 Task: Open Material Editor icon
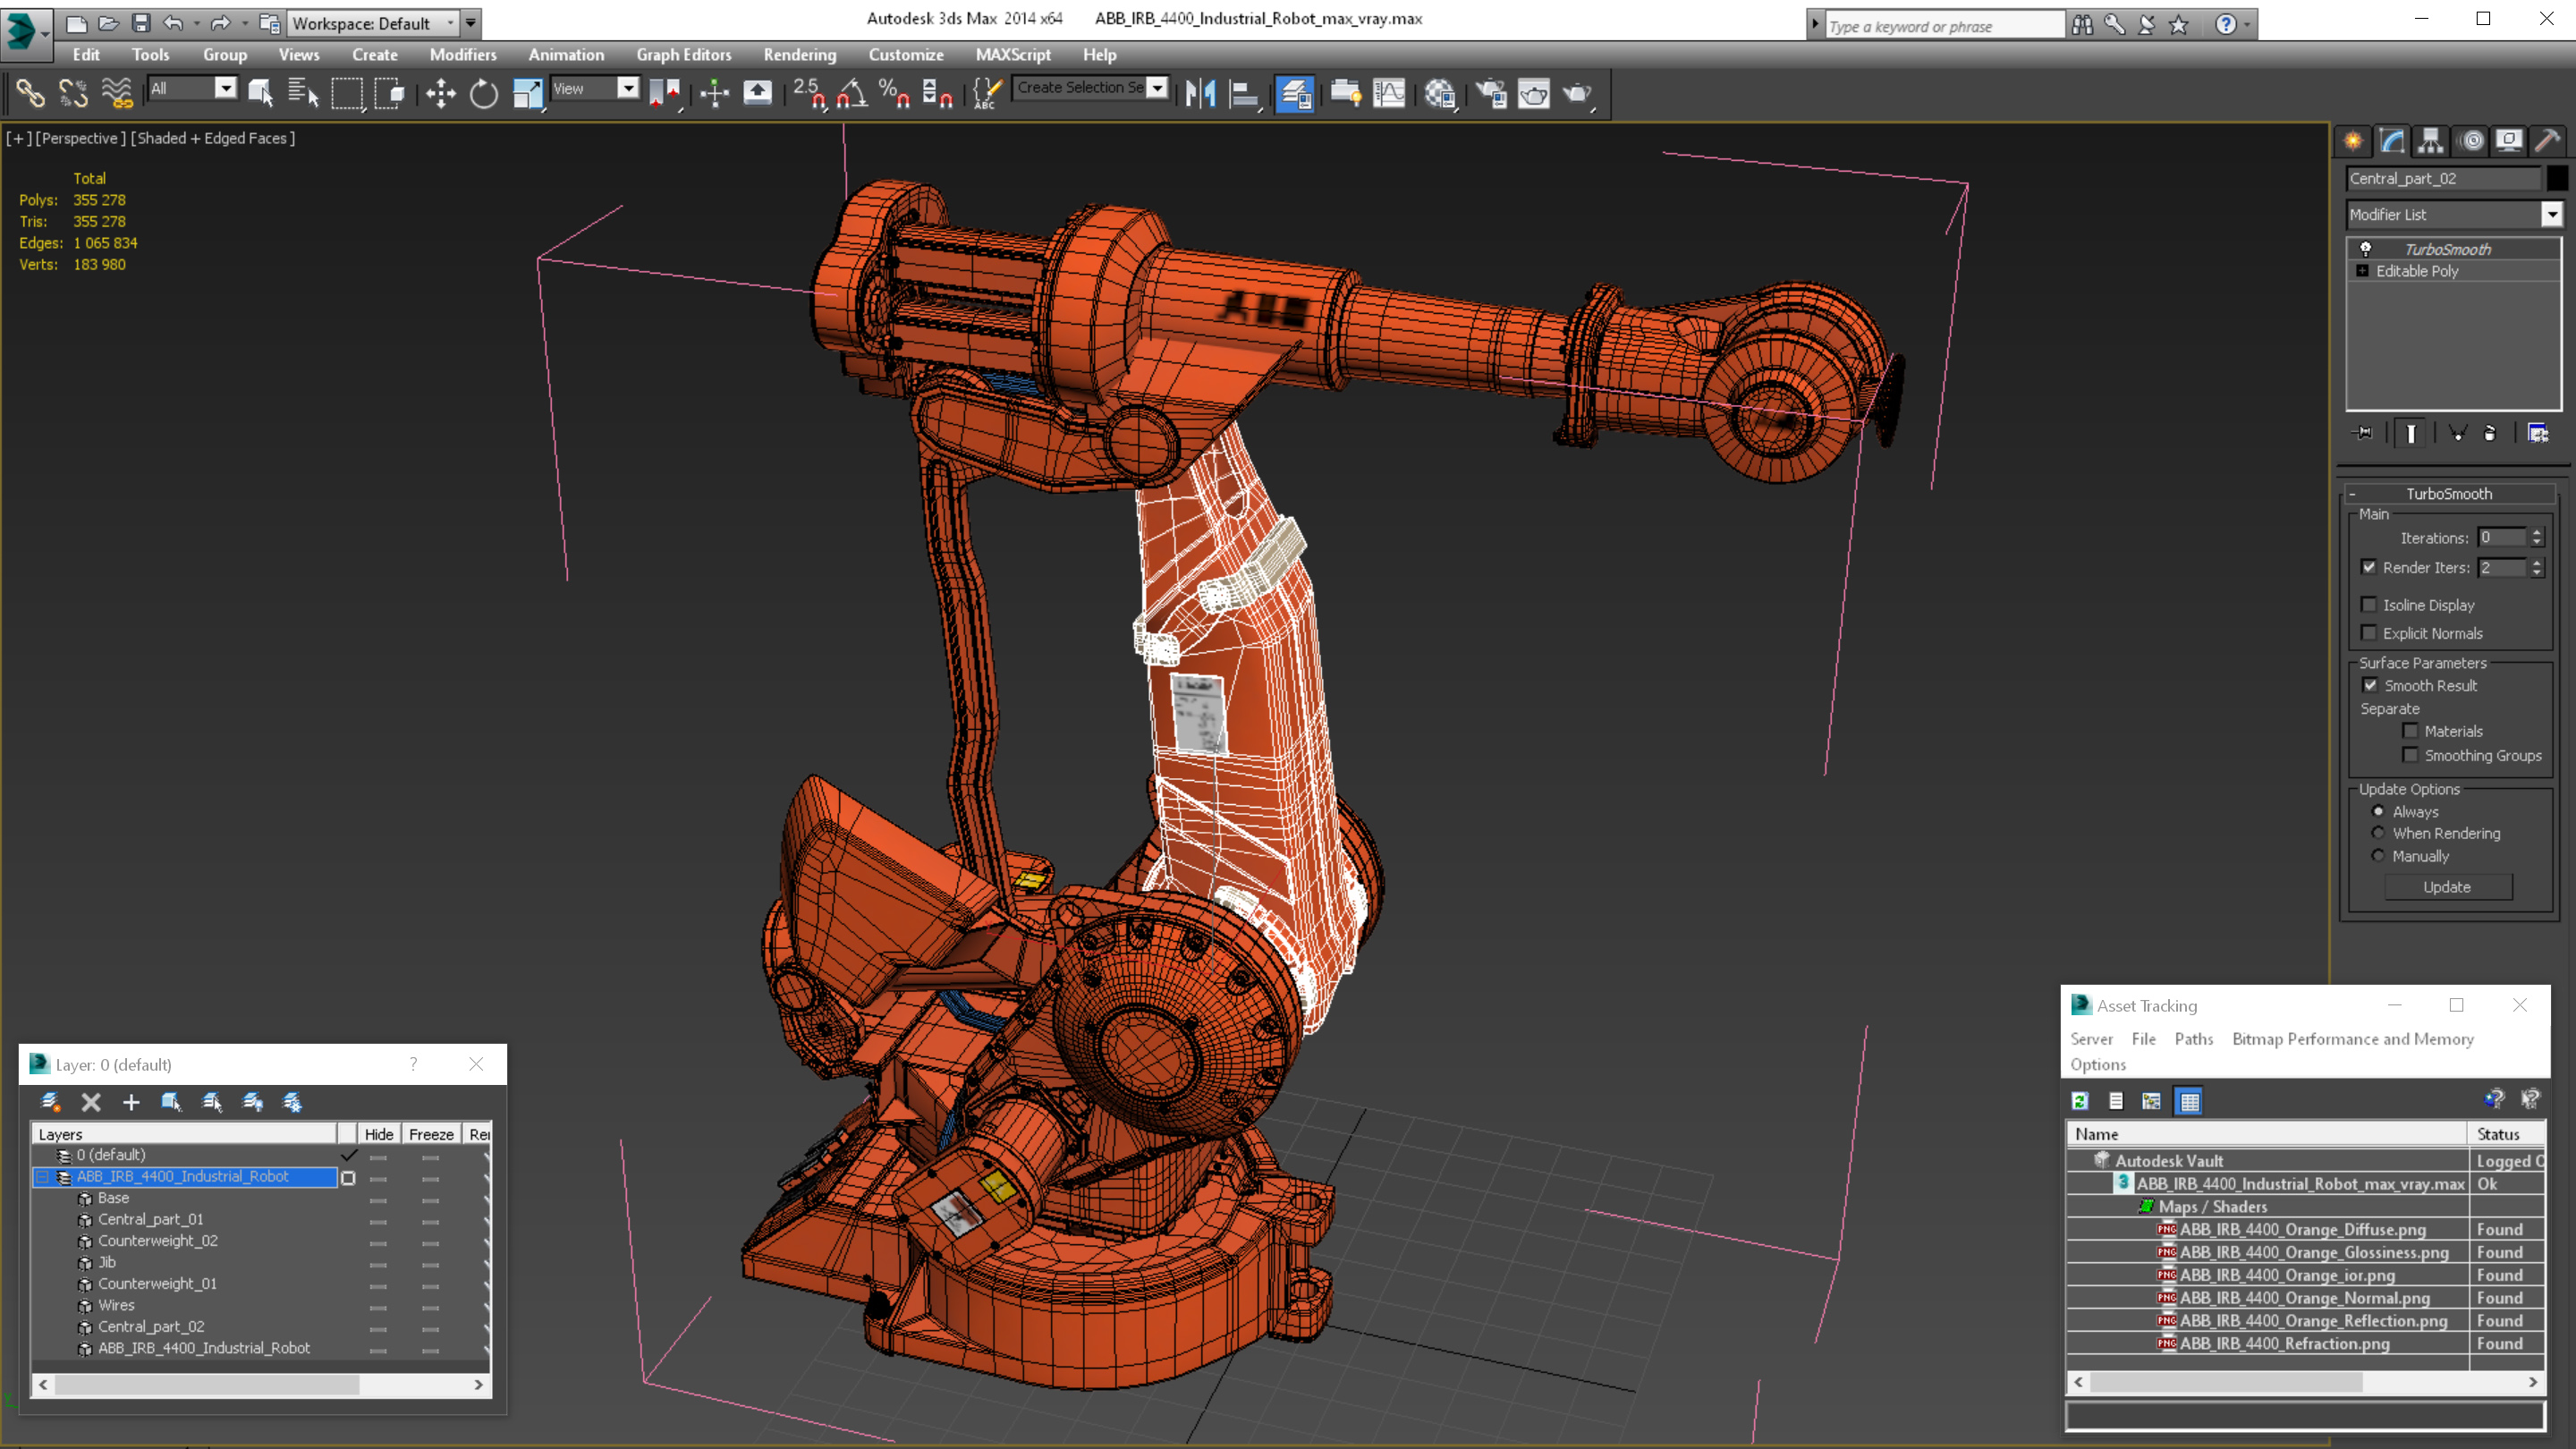tap(1440, 93)
